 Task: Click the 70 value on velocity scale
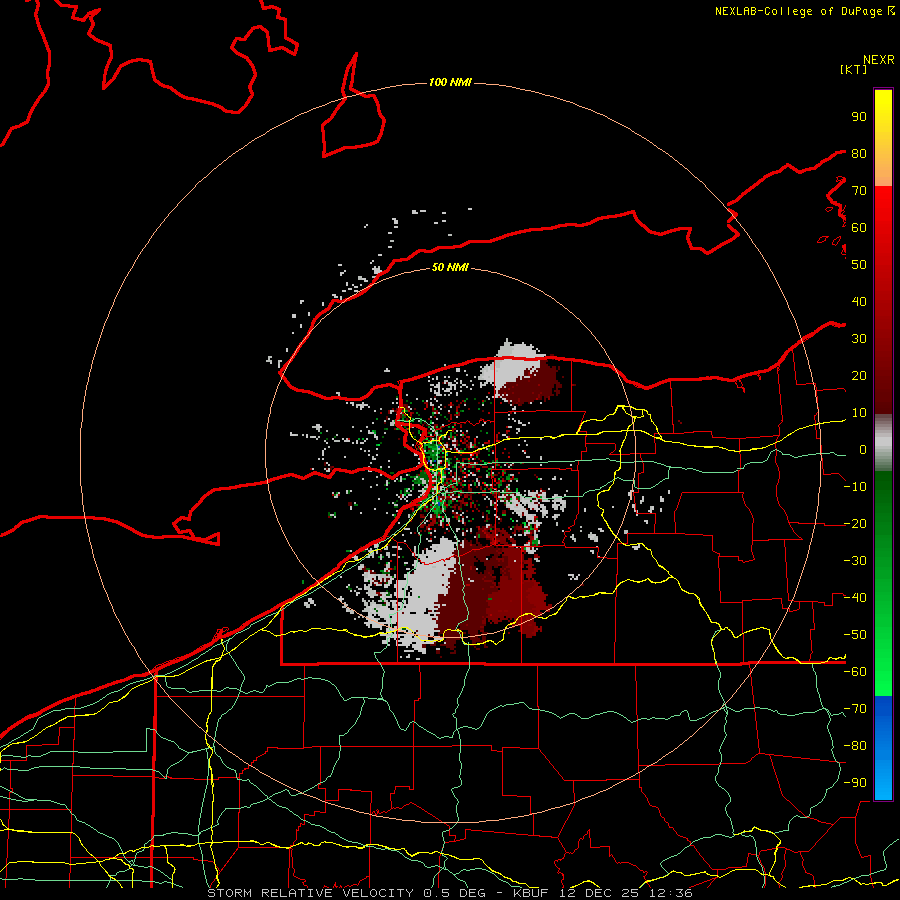click(x=859, y=191)
